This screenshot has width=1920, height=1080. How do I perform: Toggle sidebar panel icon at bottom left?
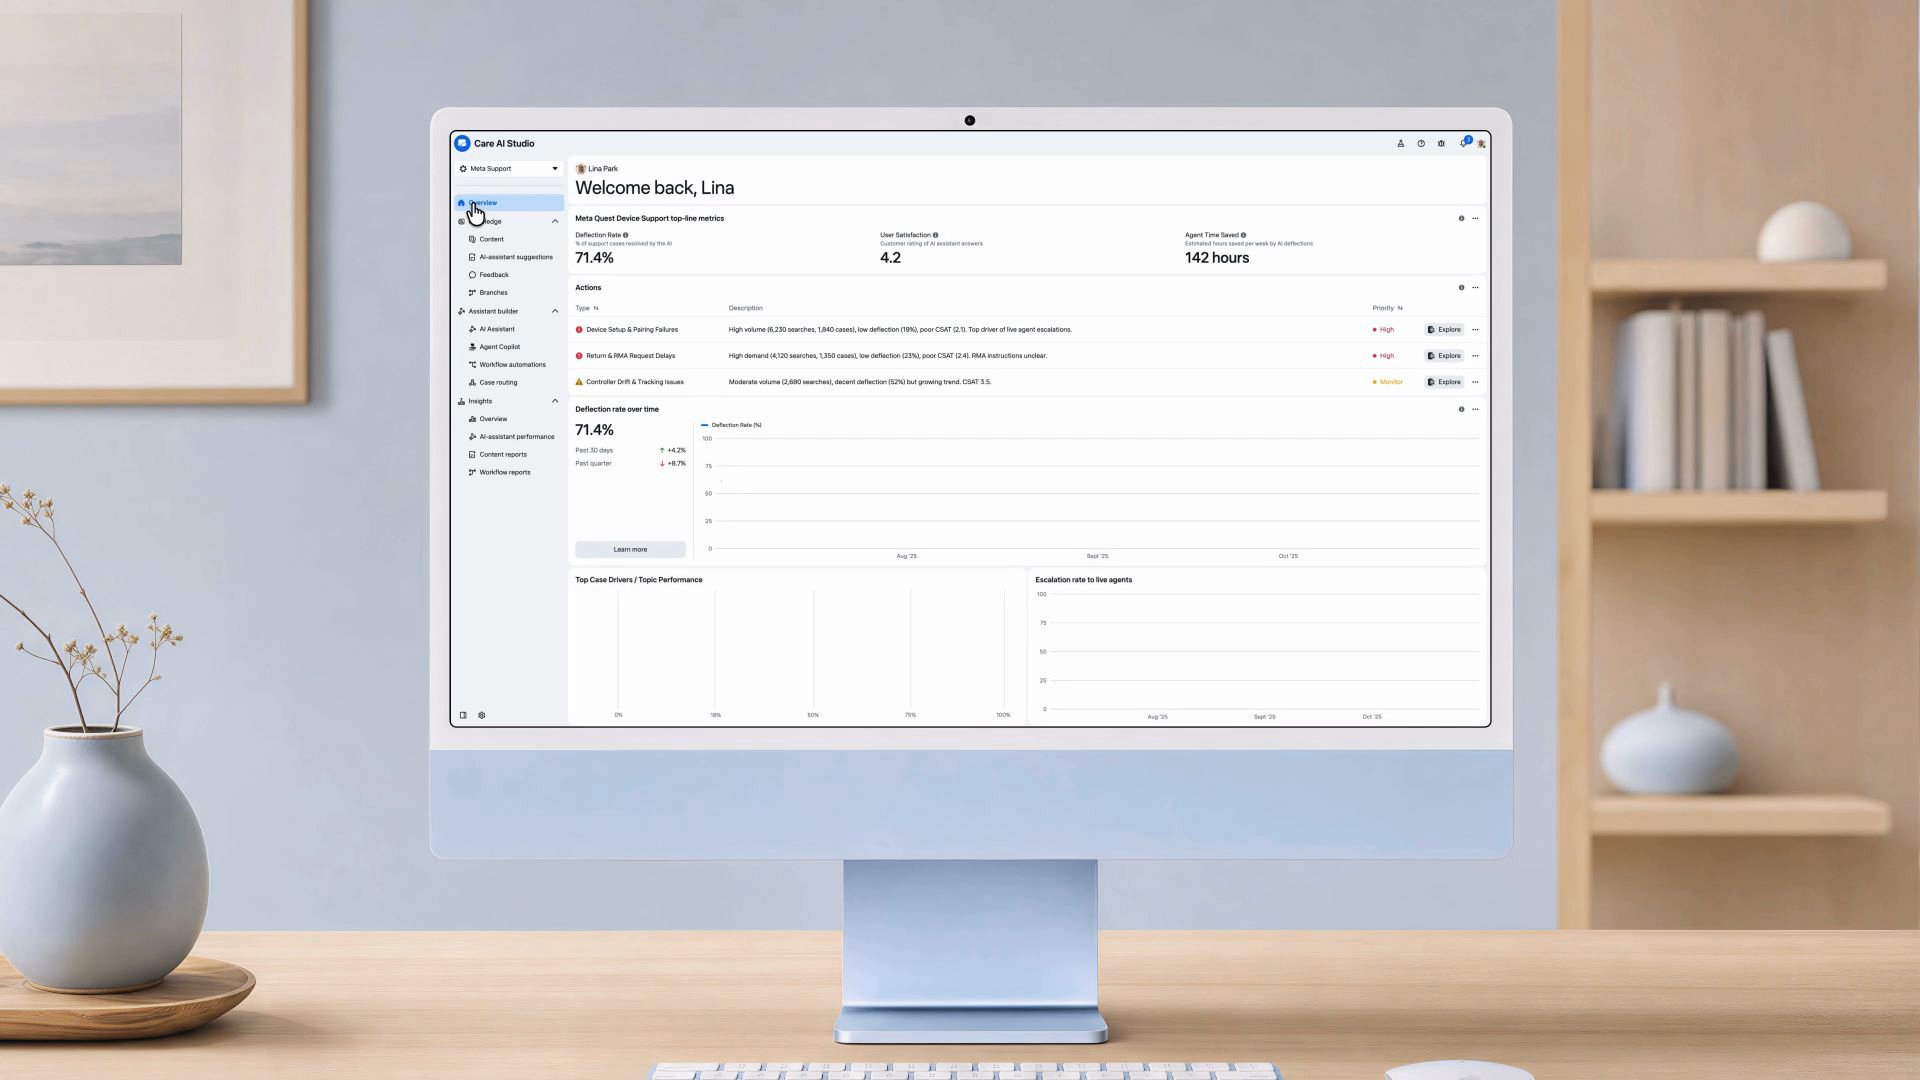coord(463,715)
